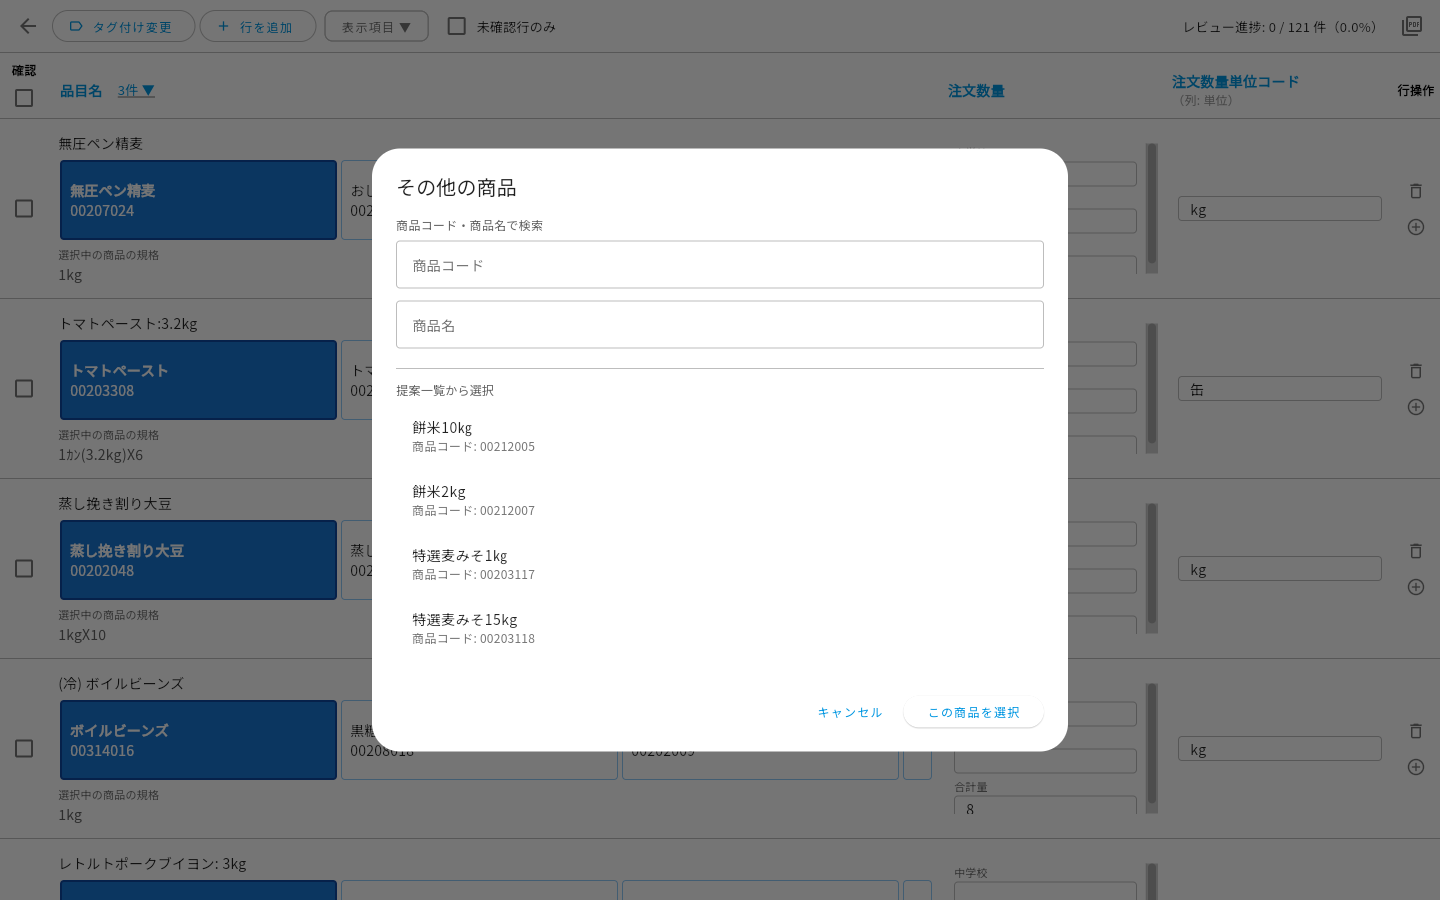
Task: Click the first row vertical scrollbar
Action: coord(1152,208)
